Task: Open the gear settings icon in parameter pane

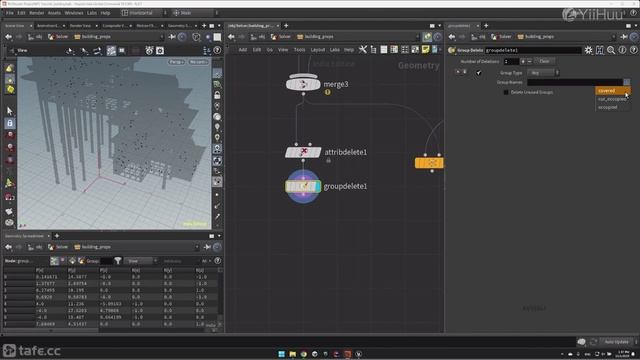Action: [588, 50]
